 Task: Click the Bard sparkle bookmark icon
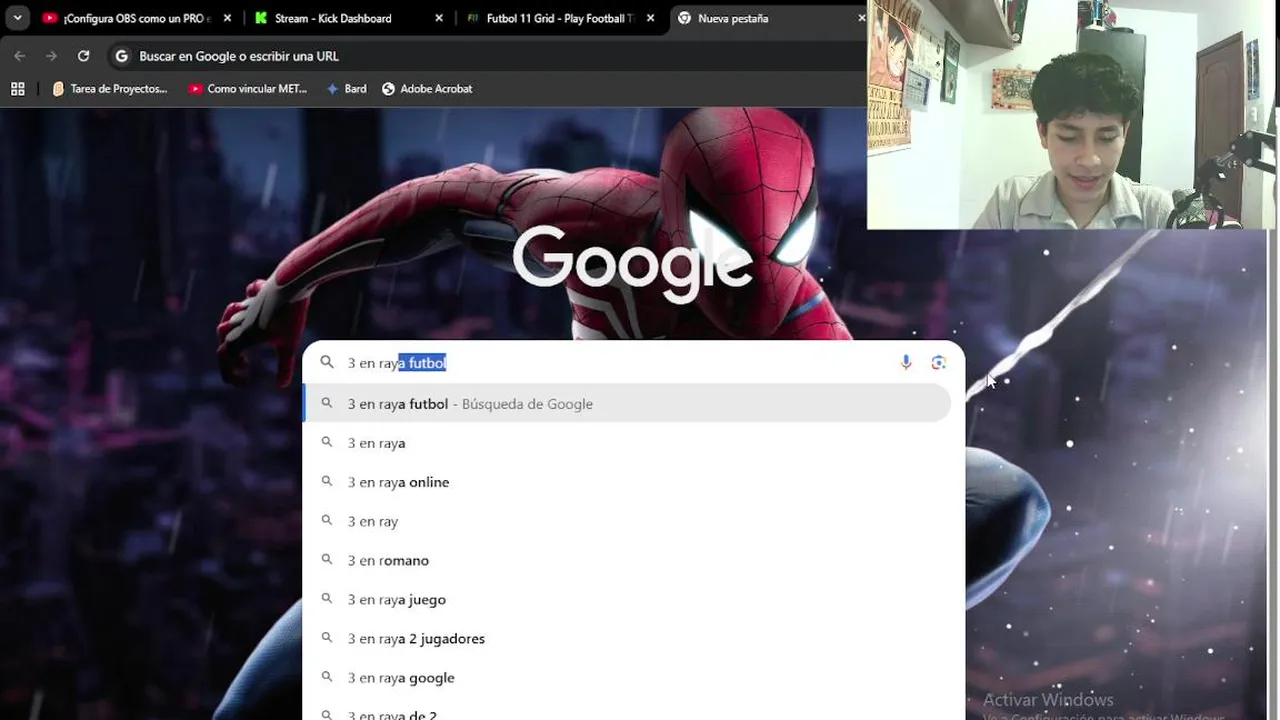click(x=332, y=89)
